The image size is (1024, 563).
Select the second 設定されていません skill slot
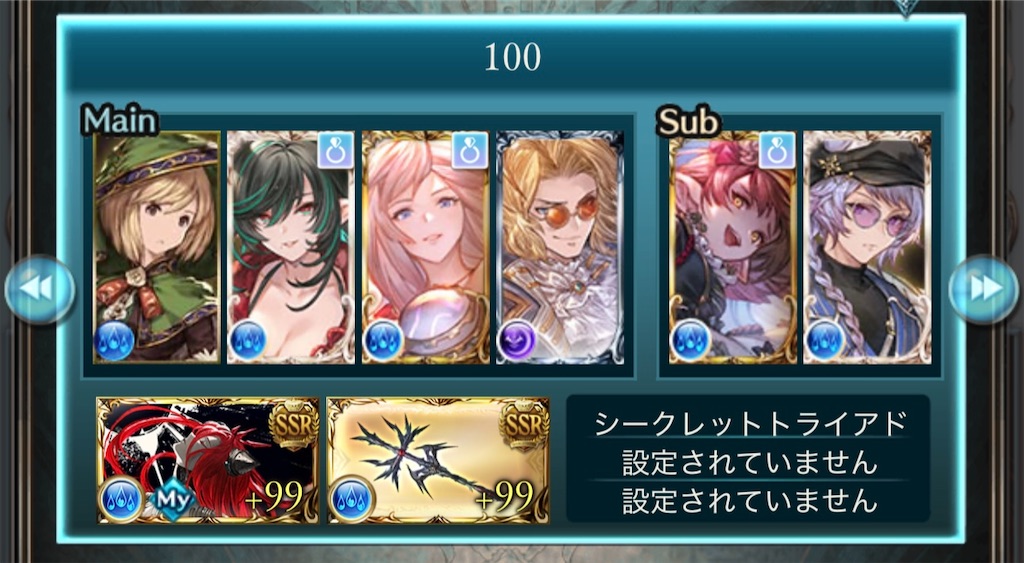tap(748, 462)
